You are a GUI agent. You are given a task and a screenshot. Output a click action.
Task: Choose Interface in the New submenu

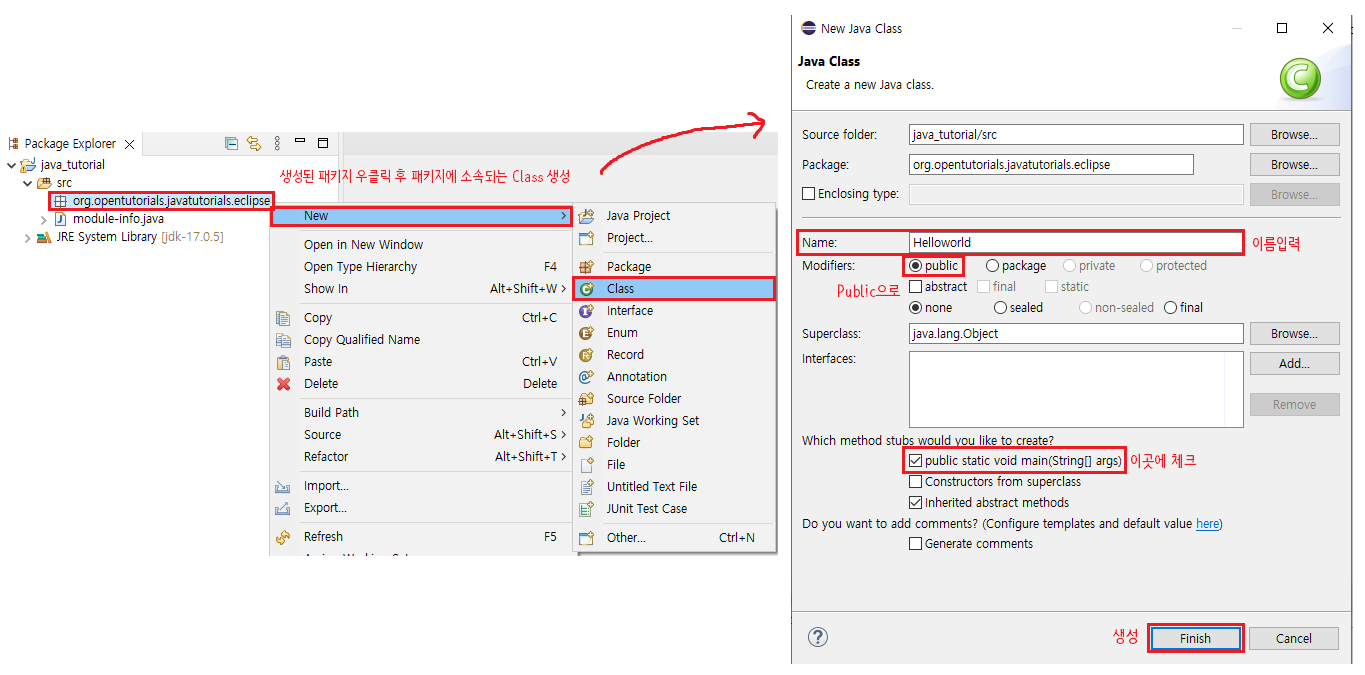point(674,311)
